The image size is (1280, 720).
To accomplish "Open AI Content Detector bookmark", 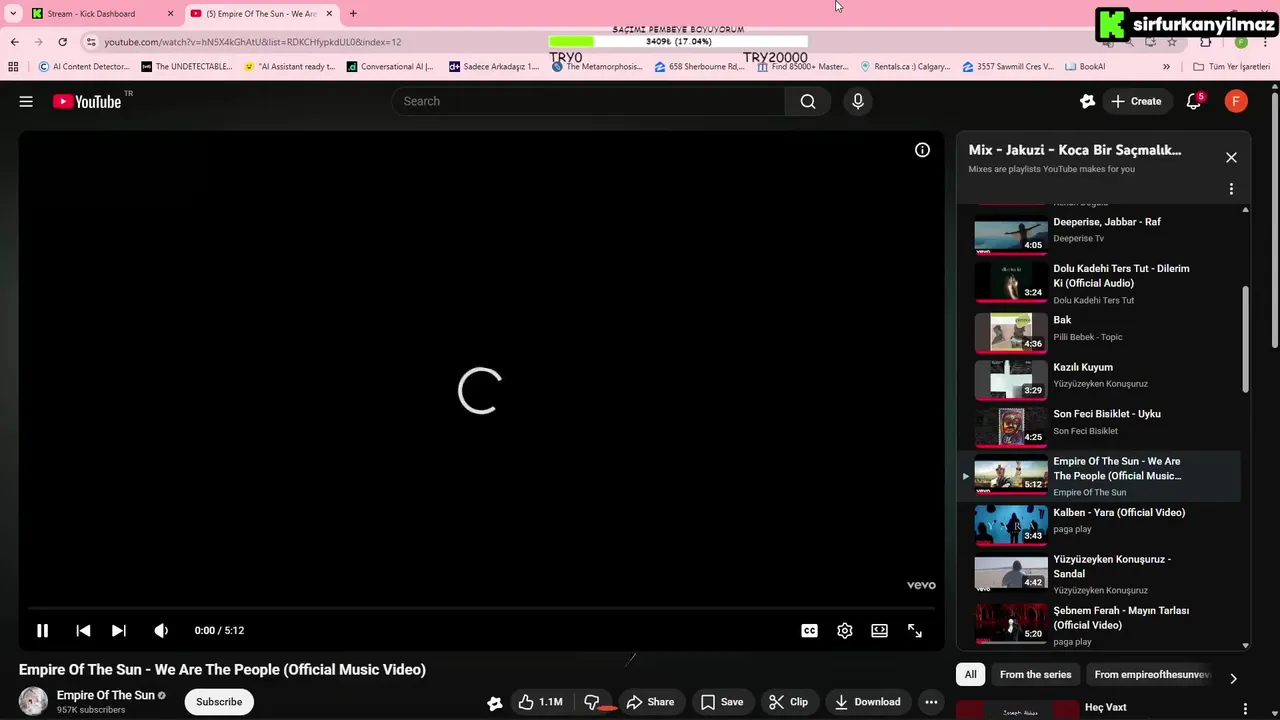I will click(84, 67).
